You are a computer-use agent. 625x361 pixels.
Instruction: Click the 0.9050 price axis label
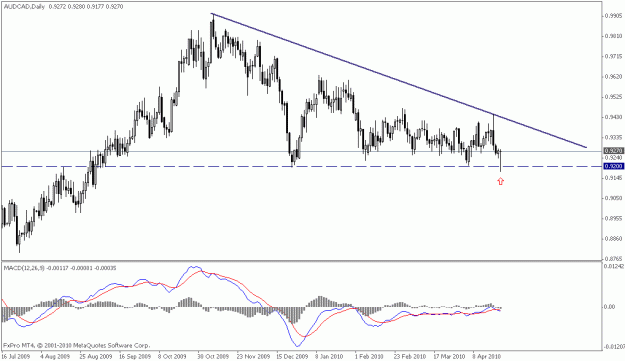pyautogui.click(x=613, y=198)
